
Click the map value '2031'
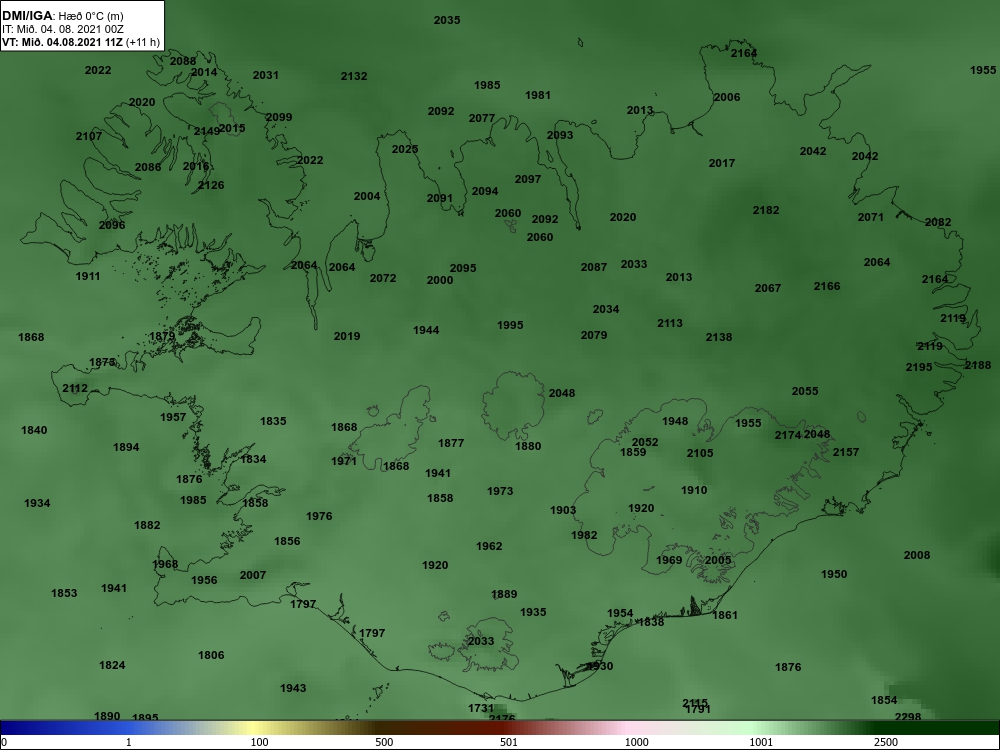(x=266, y=75)
